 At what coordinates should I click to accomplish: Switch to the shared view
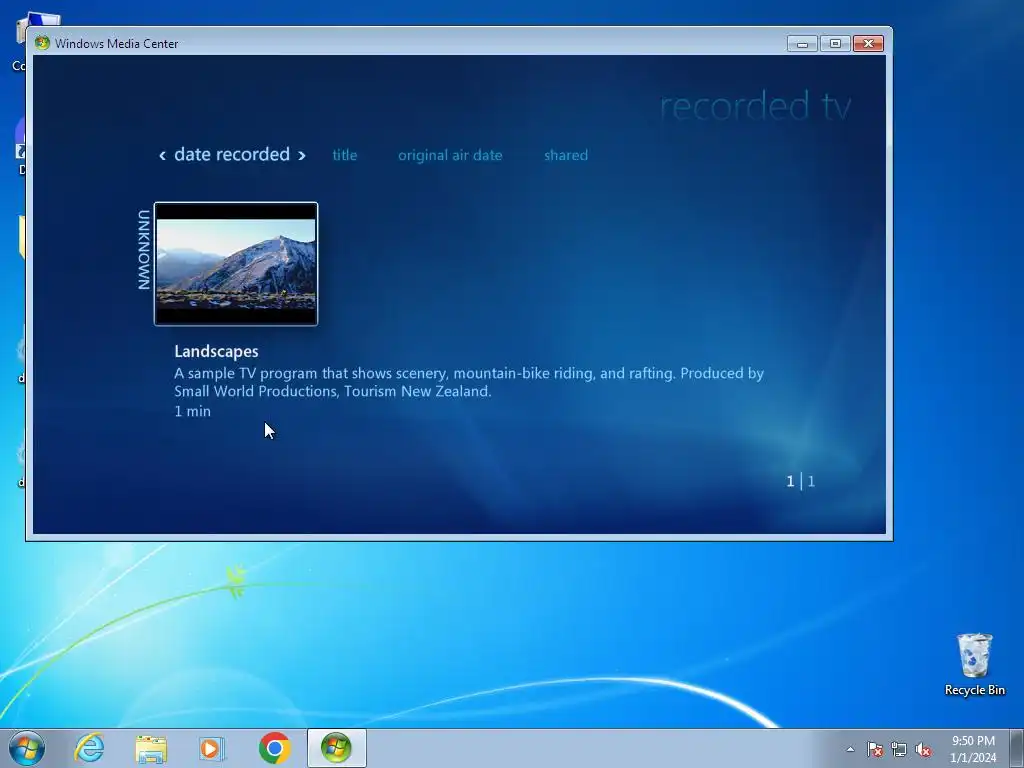pos(566,155)
